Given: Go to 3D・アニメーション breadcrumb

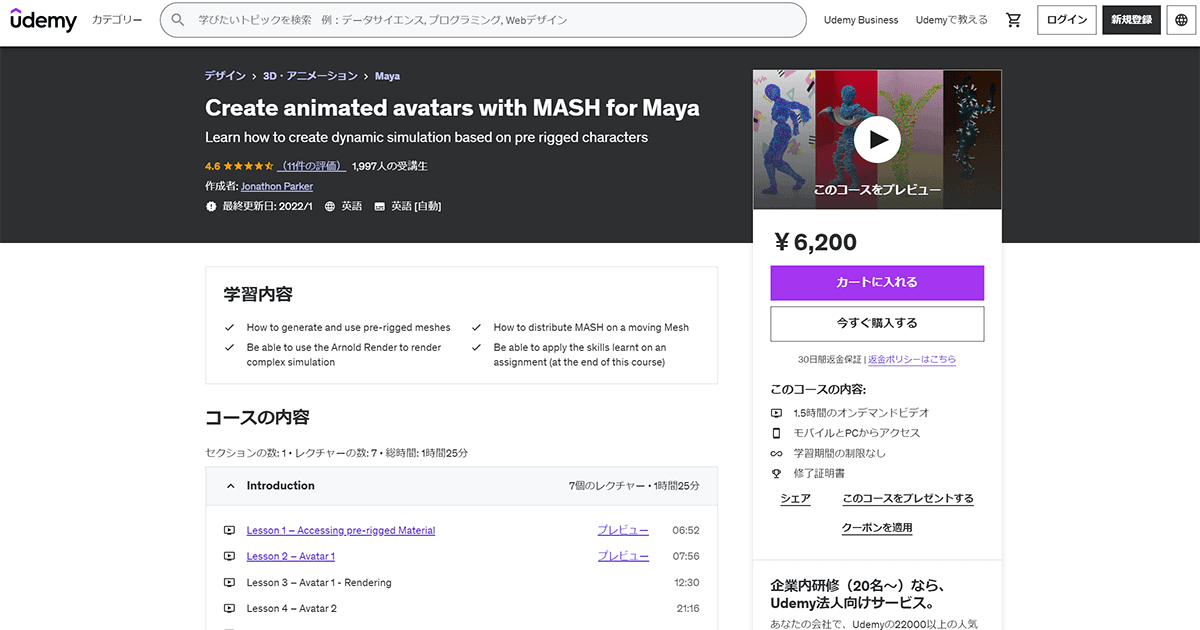Looking at the screenshot, I should [310, 76].
